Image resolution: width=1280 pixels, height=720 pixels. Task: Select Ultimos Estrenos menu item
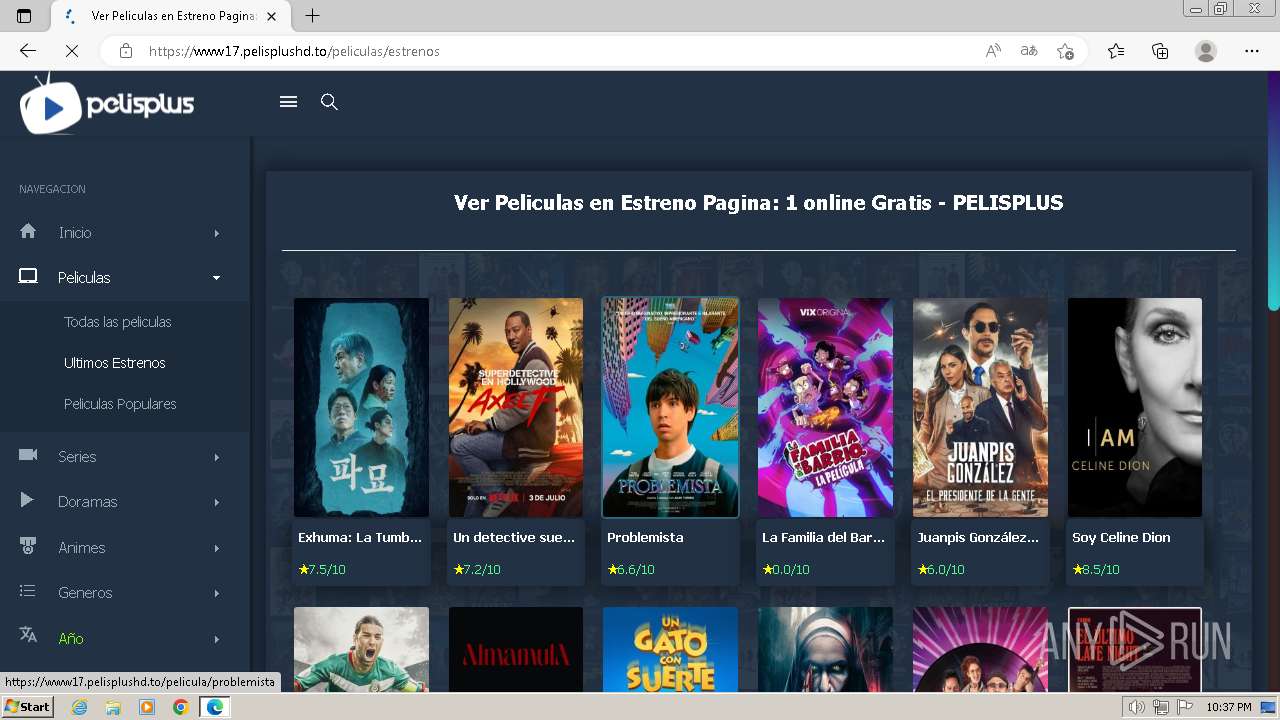pos(115,363)
